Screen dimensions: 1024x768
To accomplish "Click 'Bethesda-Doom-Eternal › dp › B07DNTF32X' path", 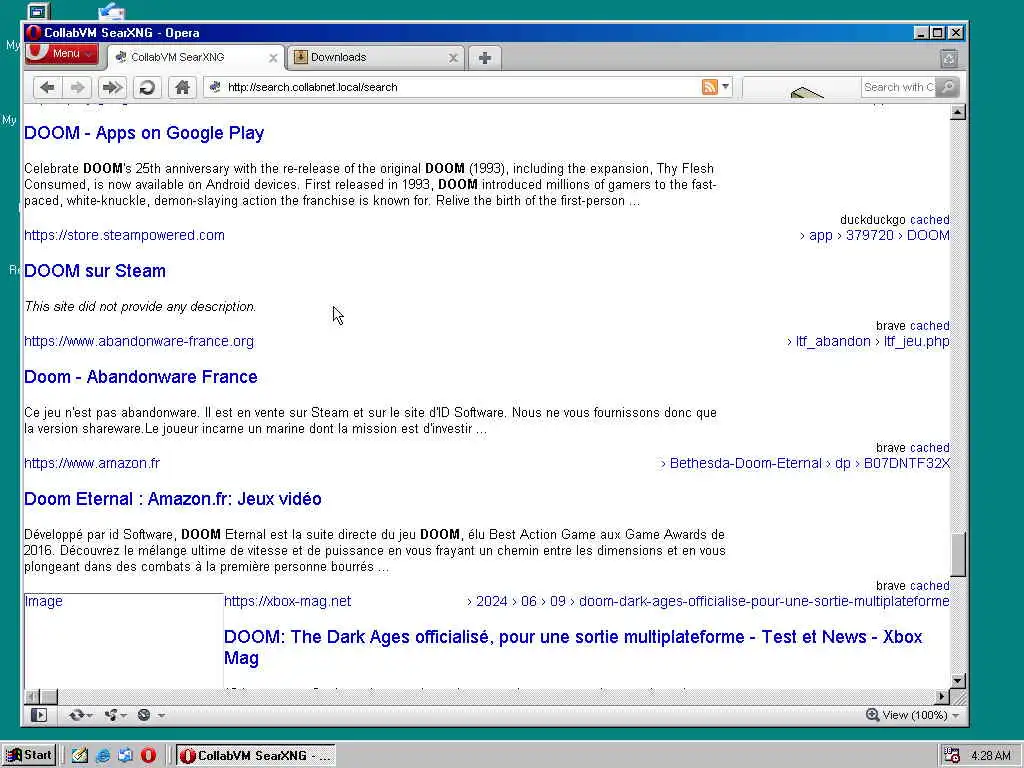I will click(805, 463).
